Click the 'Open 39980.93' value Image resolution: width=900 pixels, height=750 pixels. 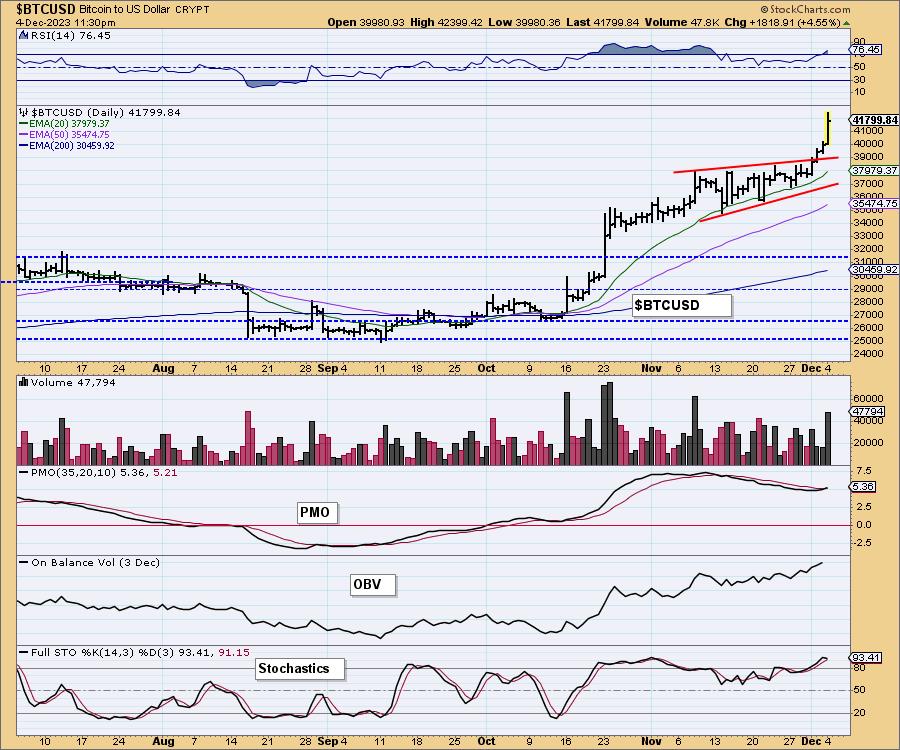pyautogui.click(x=366, y=22)
